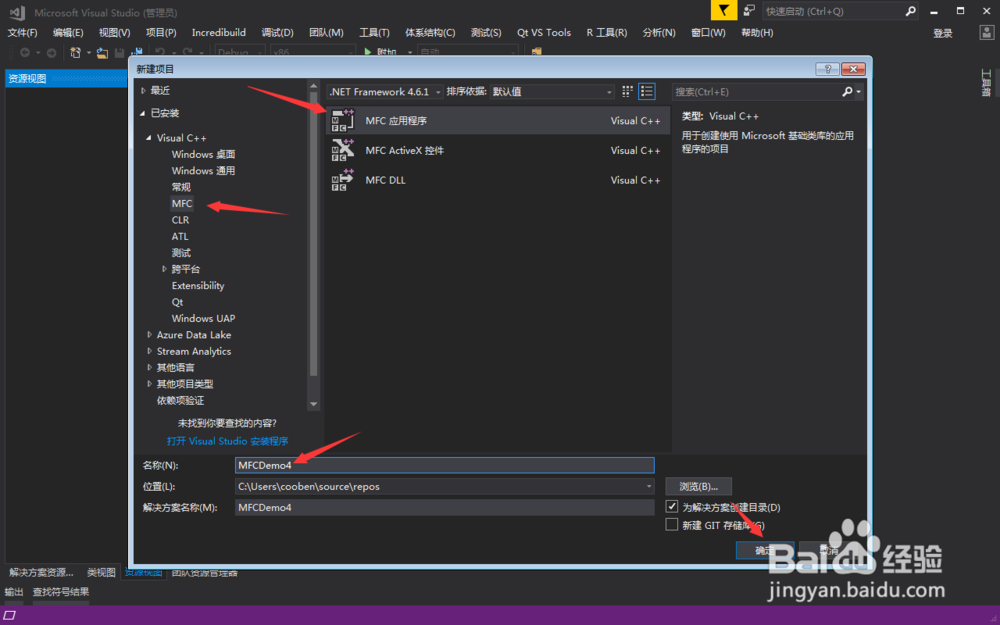Click the quick launch magnifier icon
1000x625 pixels.
[x=910, y=11]
